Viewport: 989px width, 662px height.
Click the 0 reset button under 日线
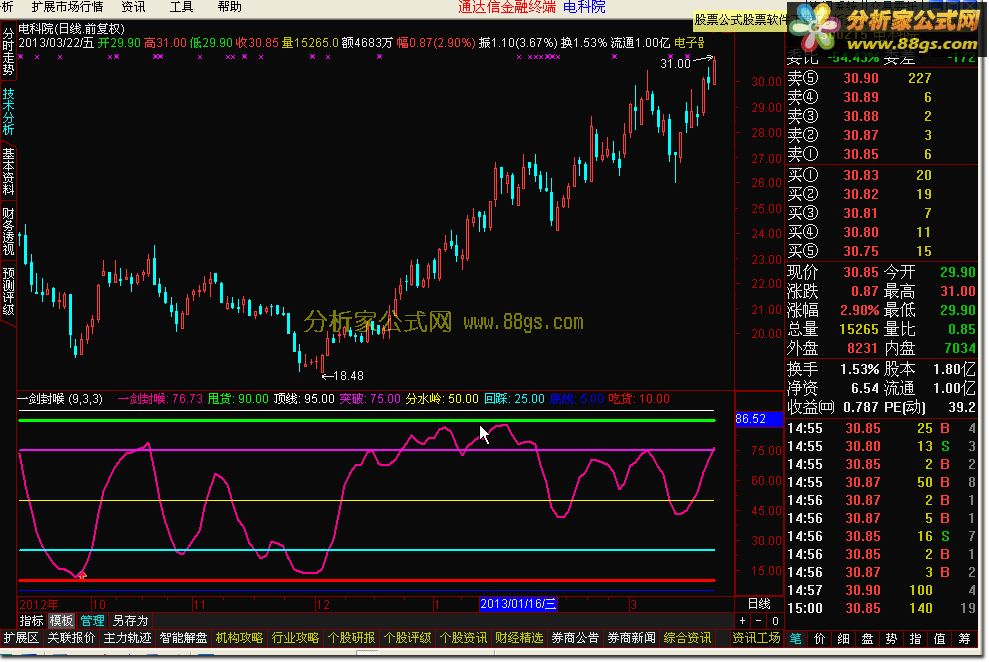pos(775,621)
